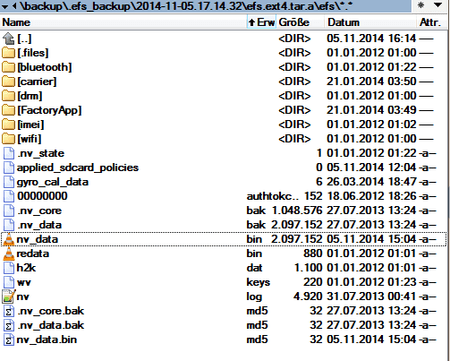Open the drive dropdown arrow at path start
The width and height of the screenshot is (450, 361).
click(x=5, y=6)
